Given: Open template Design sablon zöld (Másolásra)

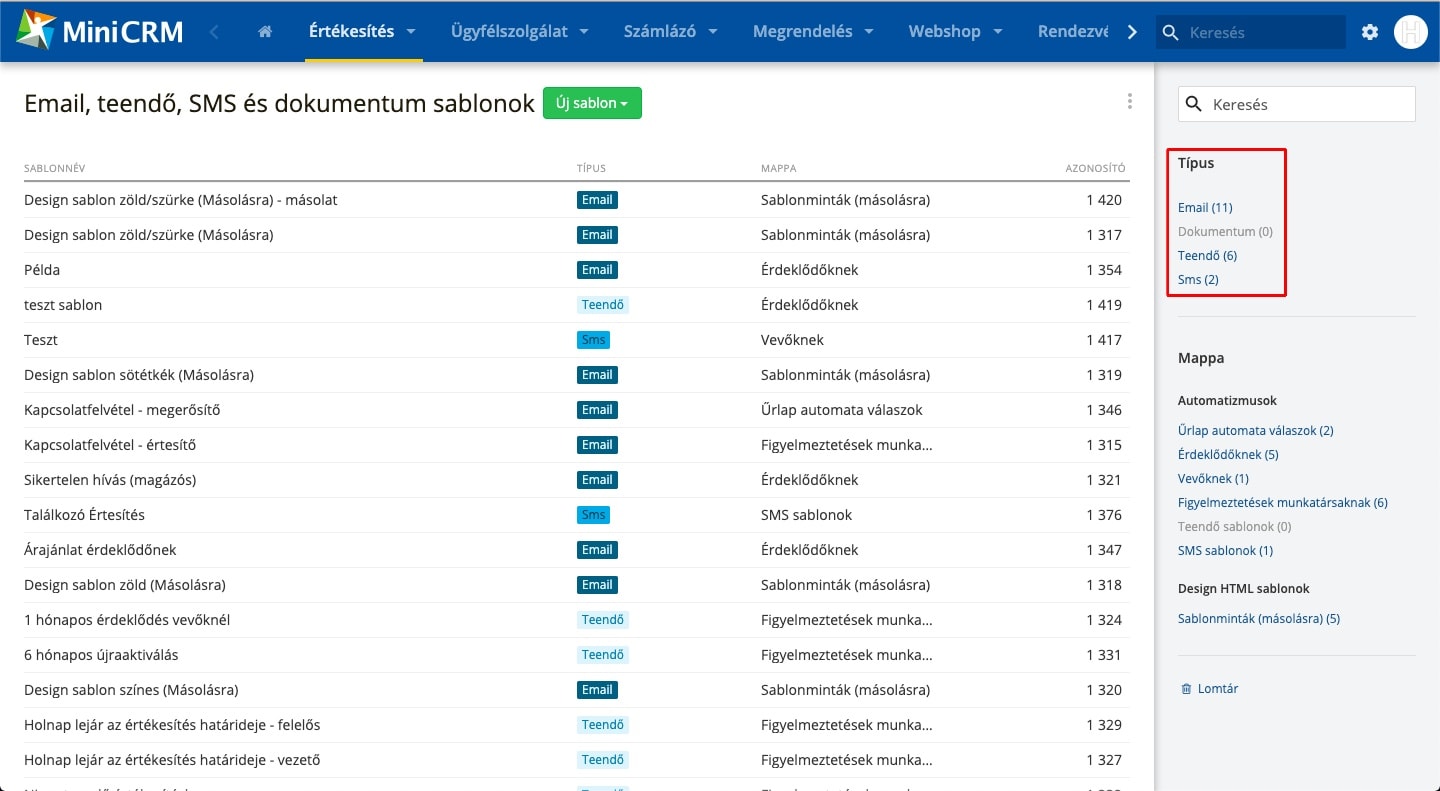Looking at the screenshot, I should pyautogui.click(x=125, y=585).
